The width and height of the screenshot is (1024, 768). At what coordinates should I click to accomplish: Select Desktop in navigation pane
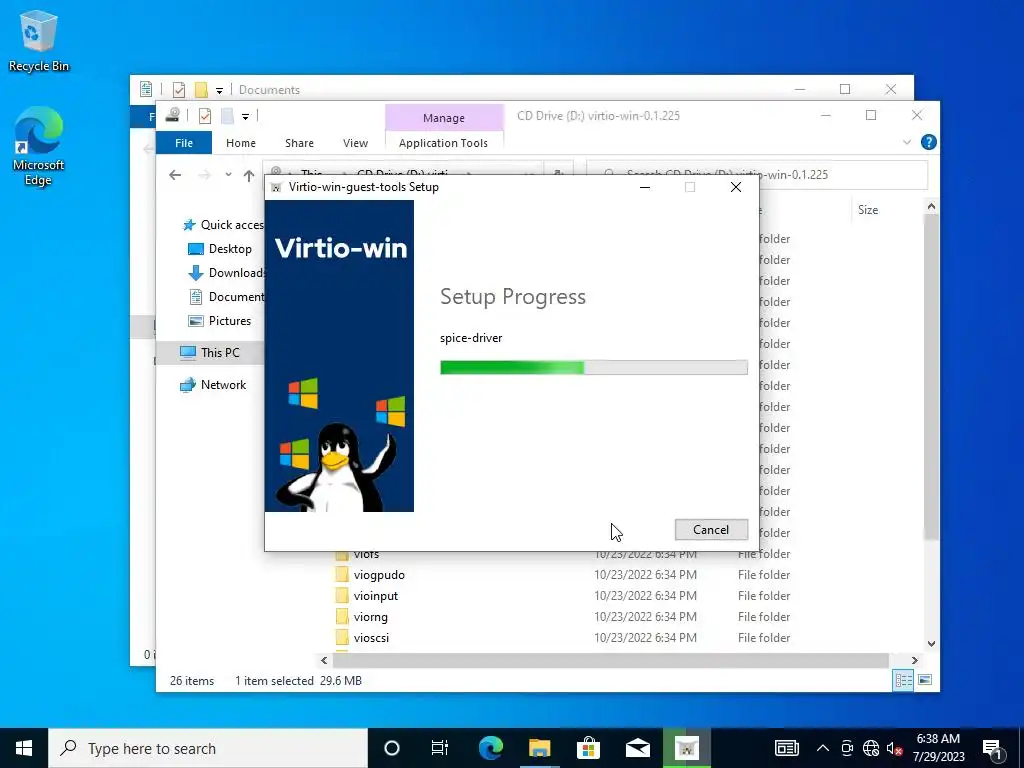click(219, 249)
